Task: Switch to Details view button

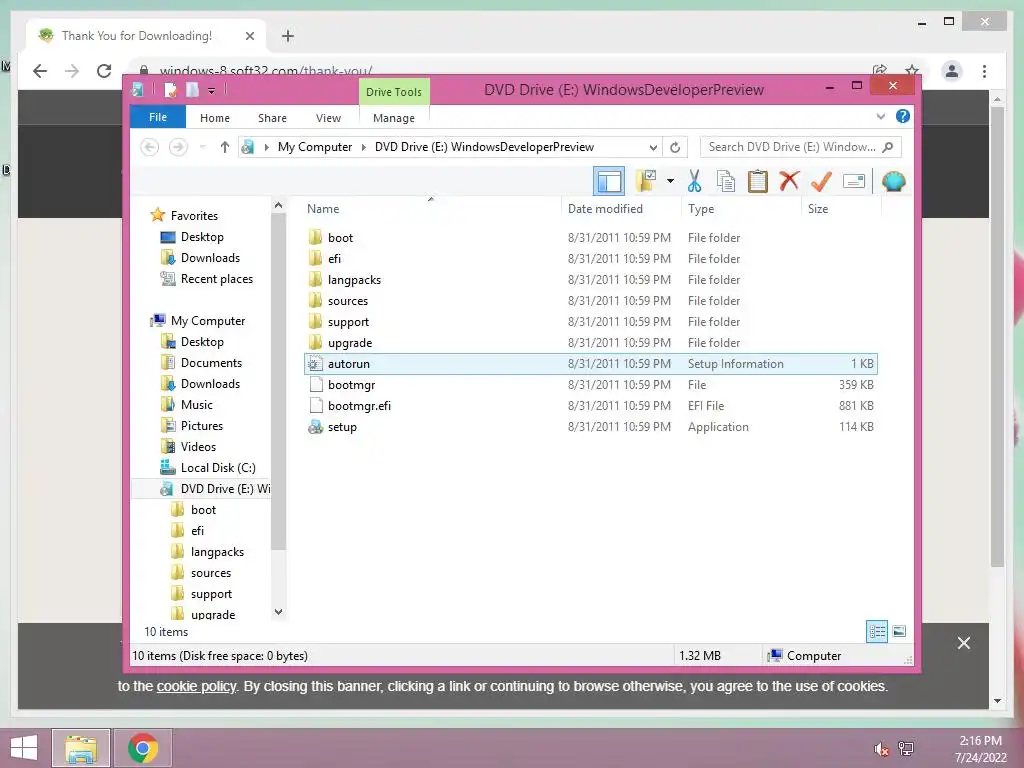Action: (x=876, y=631)
